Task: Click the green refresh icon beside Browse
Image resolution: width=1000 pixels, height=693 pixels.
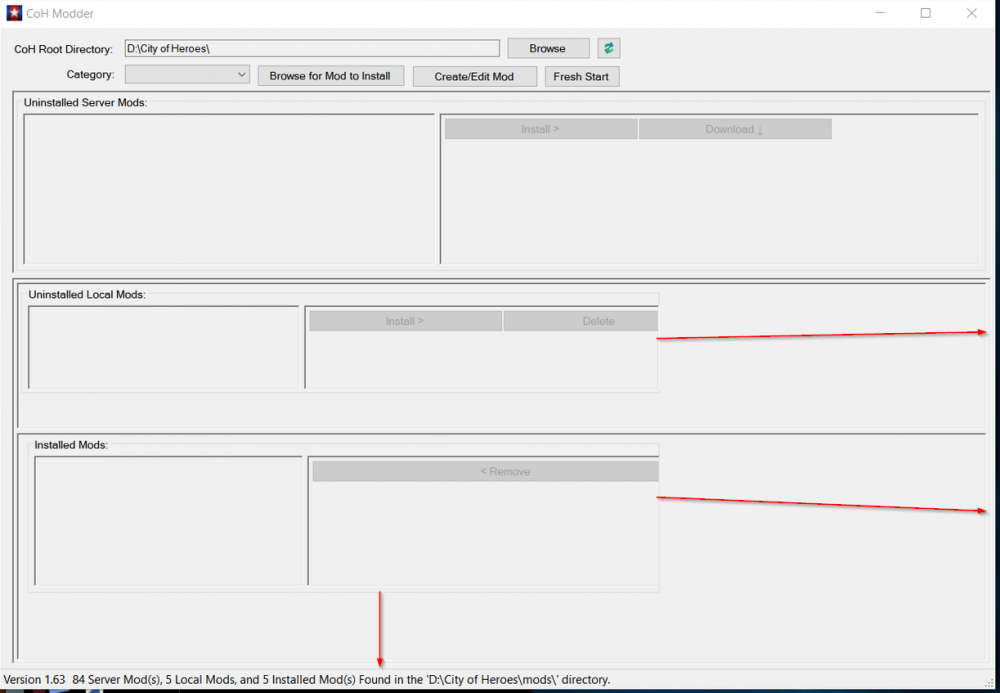Action: (x=608, y=48)
